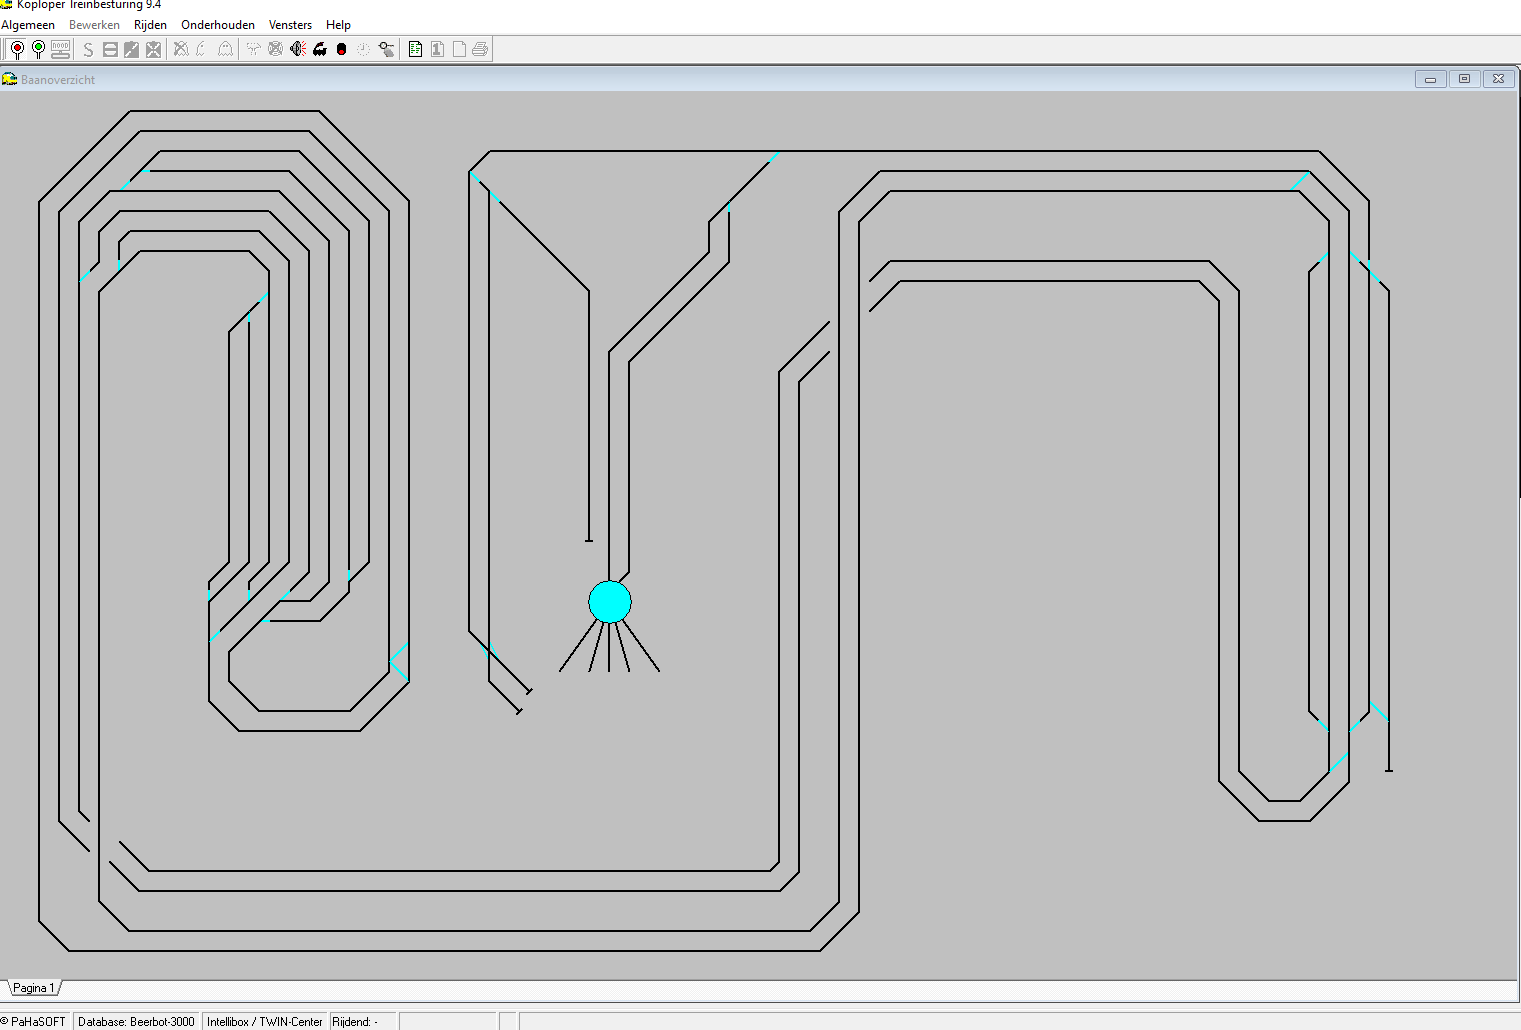This screenshot has height=1030, width=1521.
Task: Click the grayed mushroom-shaped toolbar icon
Action: [x=253, y=49]
